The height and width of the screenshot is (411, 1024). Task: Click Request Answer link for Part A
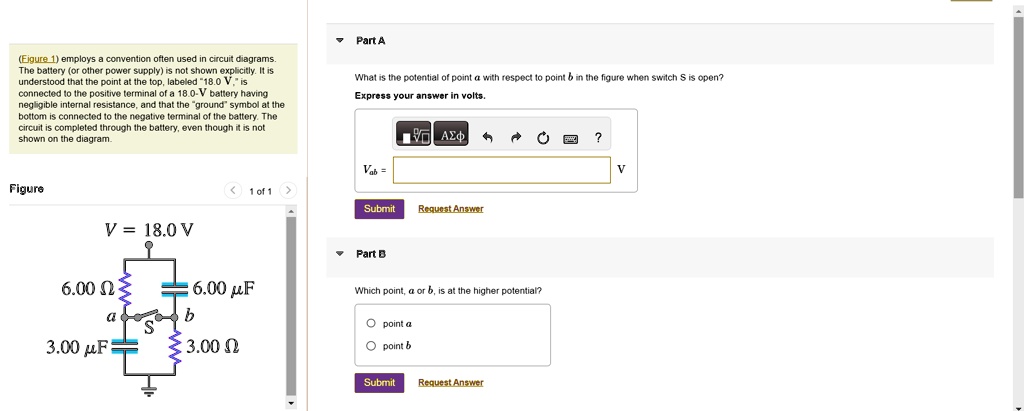coord(451,209)
